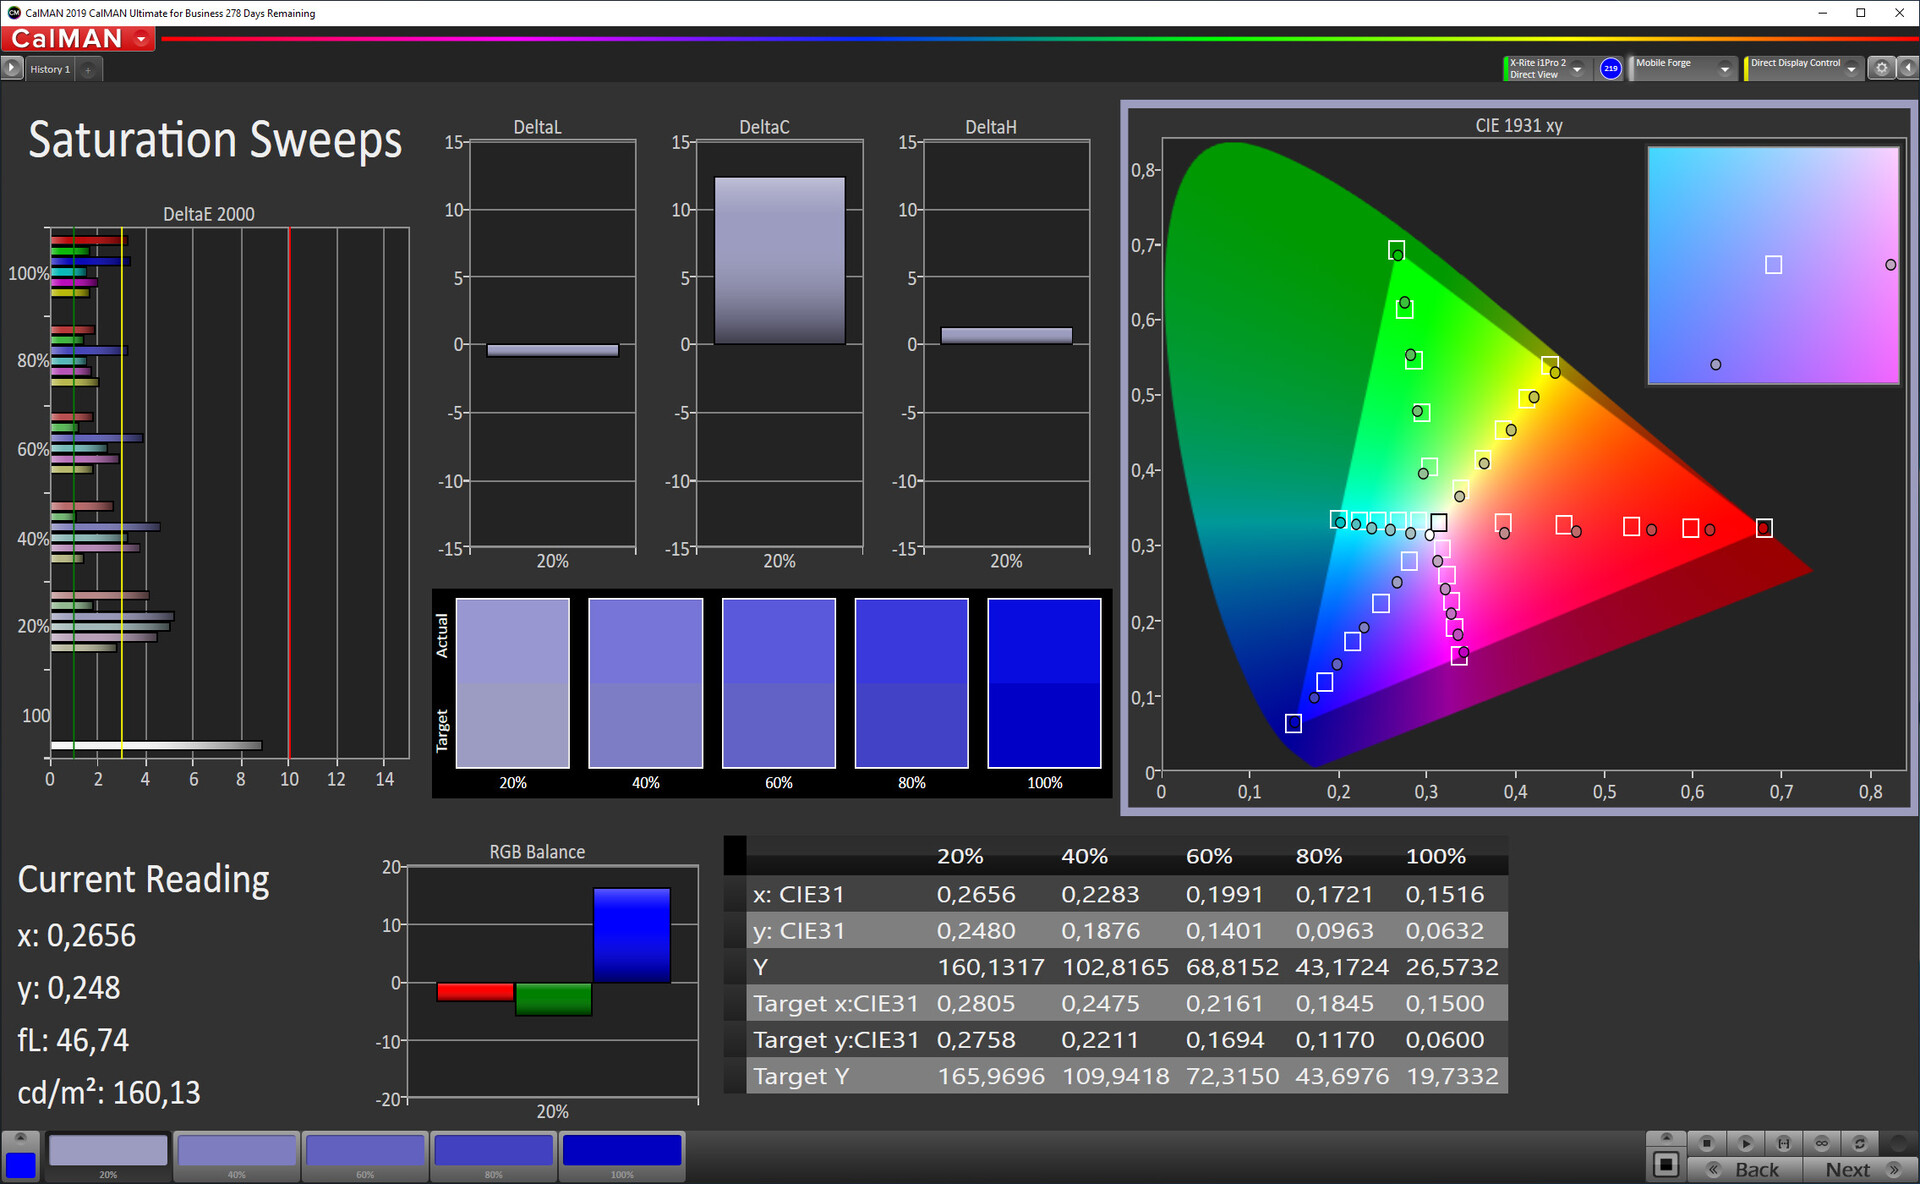Open the settings gear icon
1920x1184 pixels.
point(1881,68)
